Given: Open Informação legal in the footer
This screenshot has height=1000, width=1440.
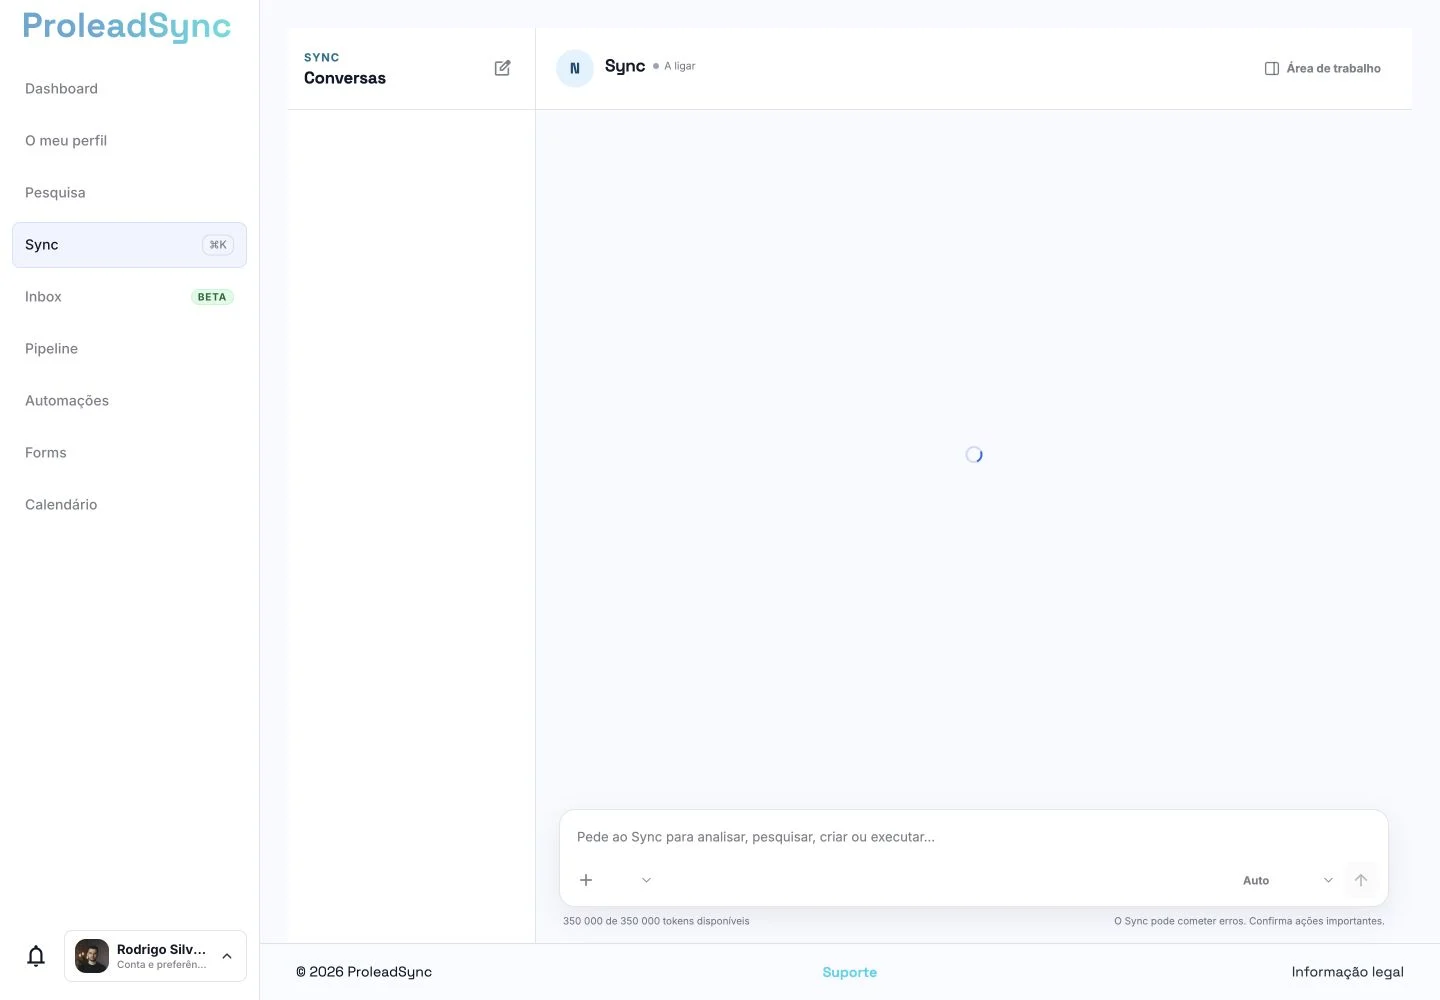Looking at the screenshot, I should click(1347, 972).
